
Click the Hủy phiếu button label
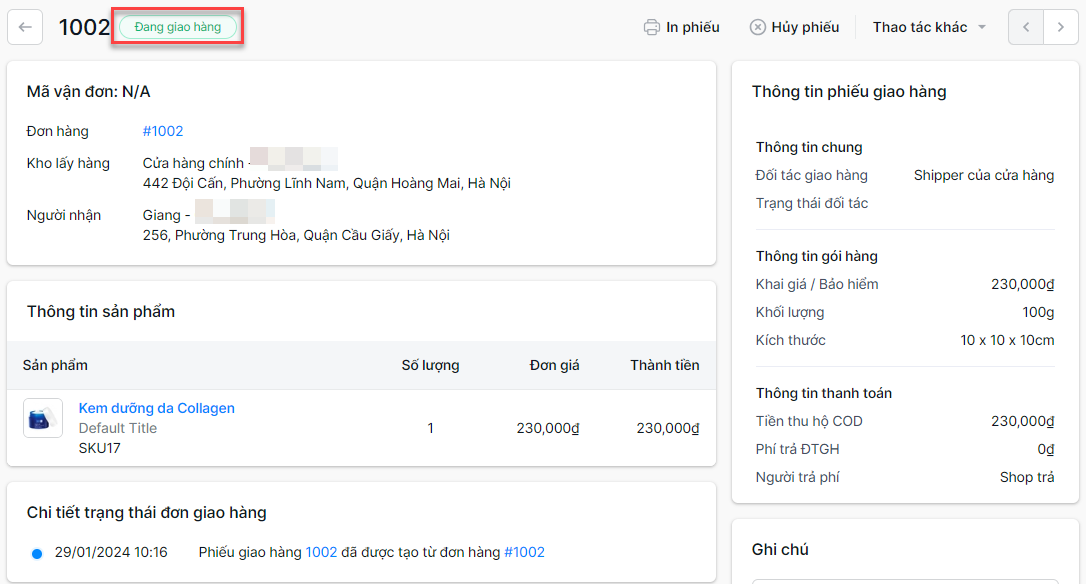[805, 27]
